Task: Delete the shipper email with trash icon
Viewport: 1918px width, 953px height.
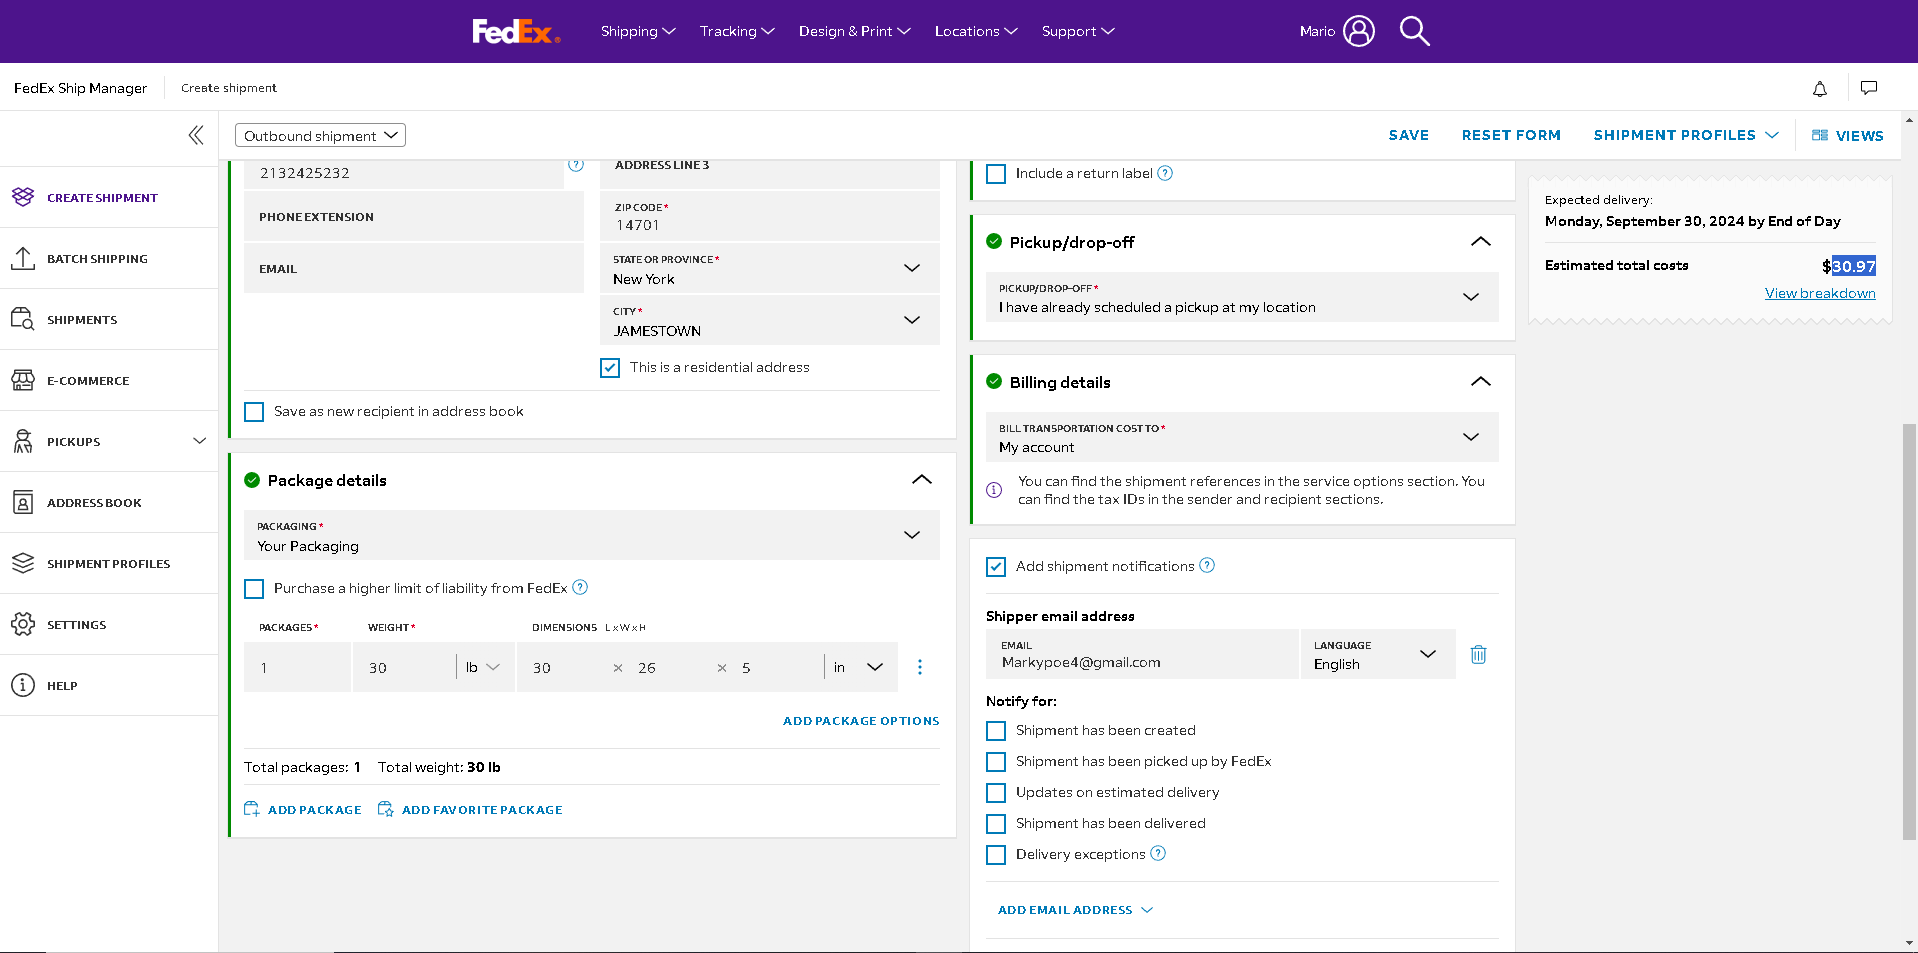Action: click(x=1479, y=655)
